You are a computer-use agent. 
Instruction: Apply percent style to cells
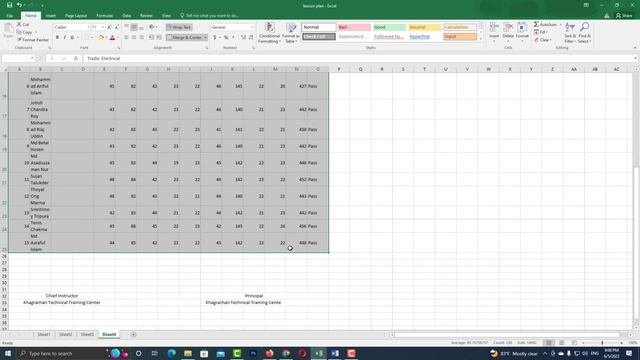click(x=226, y=37)
